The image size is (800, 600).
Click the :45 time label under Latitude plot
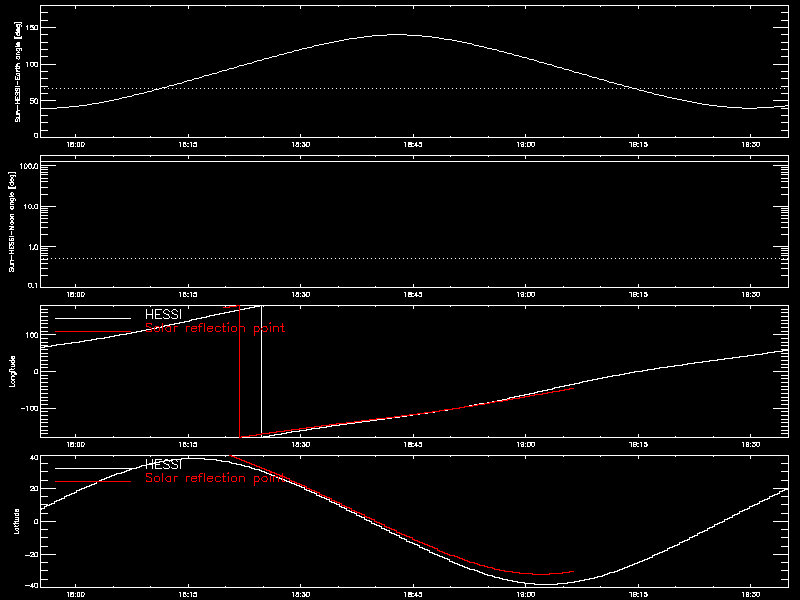coord(413,594)
